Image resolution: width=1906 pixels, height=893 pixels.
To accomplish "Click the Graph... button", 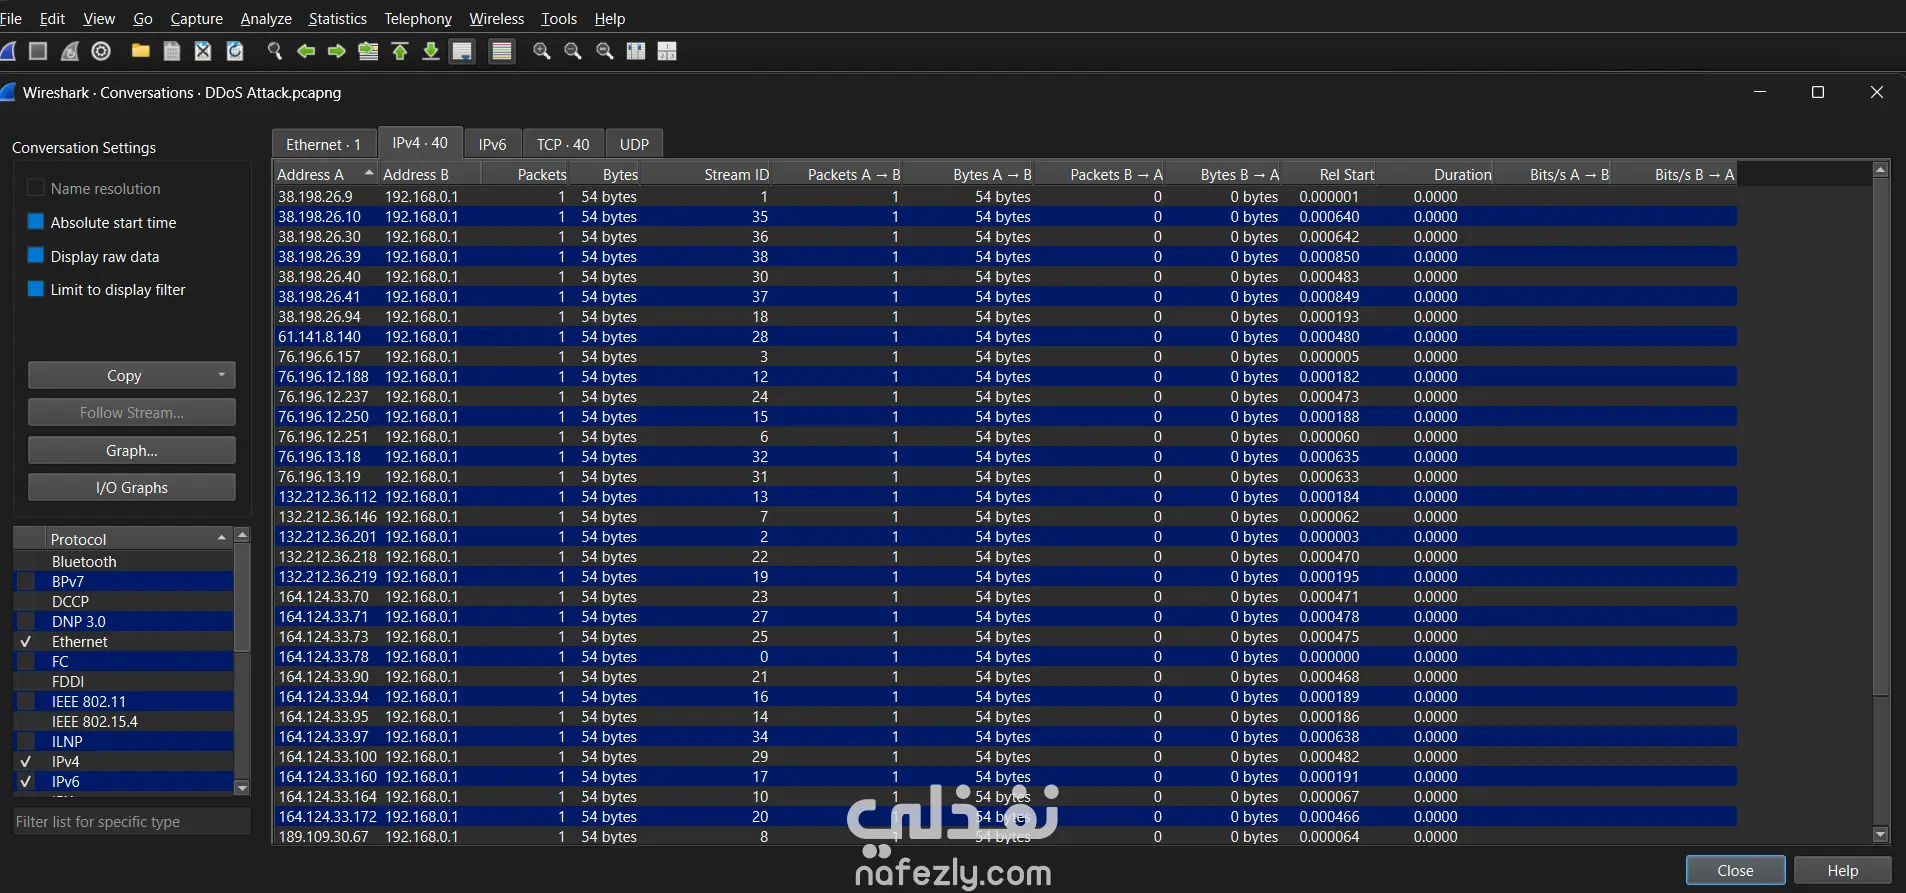I will 132,450.
